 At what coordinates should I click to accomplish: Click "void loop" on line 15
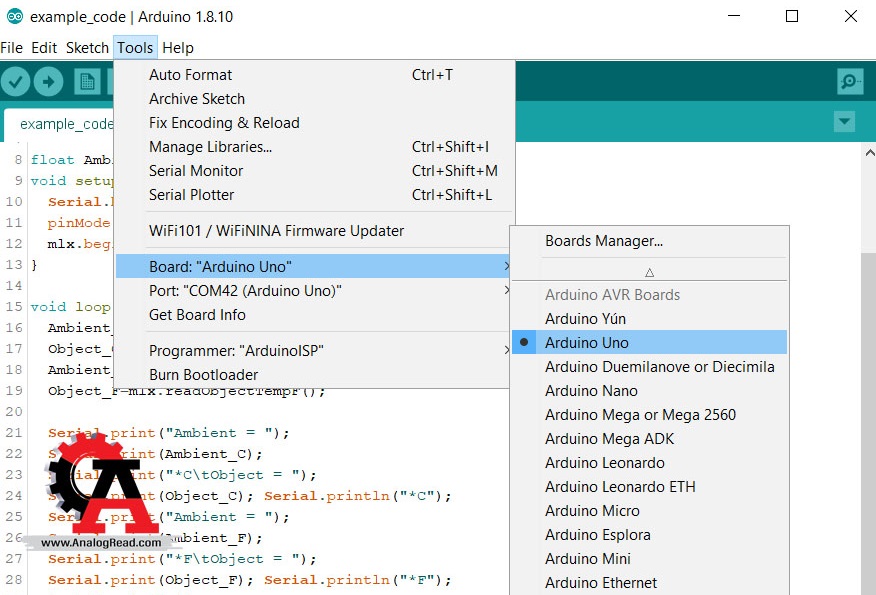(70, 307)
